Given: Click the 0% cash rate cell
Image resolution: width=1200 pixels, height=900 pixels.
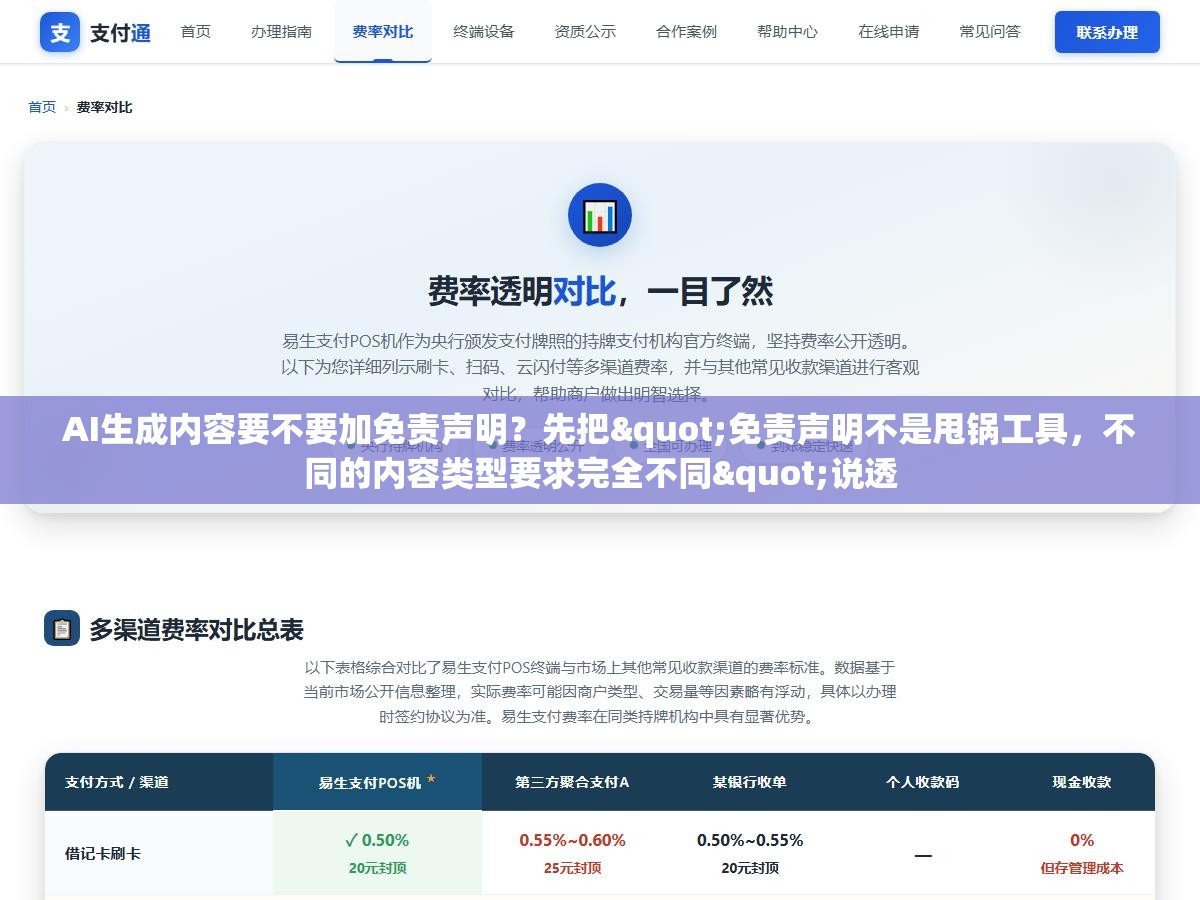Looking at the screenshot, I should coord(1082,840).
